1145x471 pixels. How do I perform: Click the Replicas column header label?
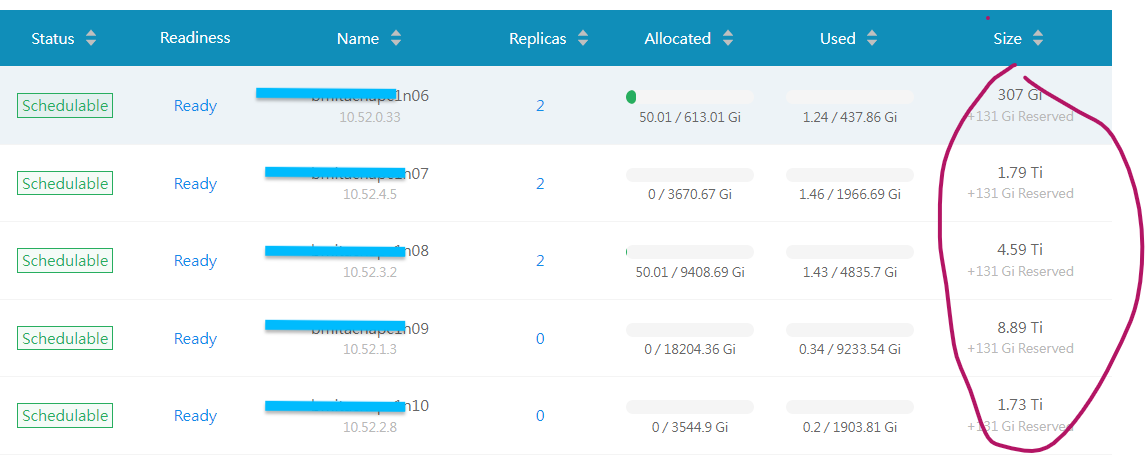(537, 39)
